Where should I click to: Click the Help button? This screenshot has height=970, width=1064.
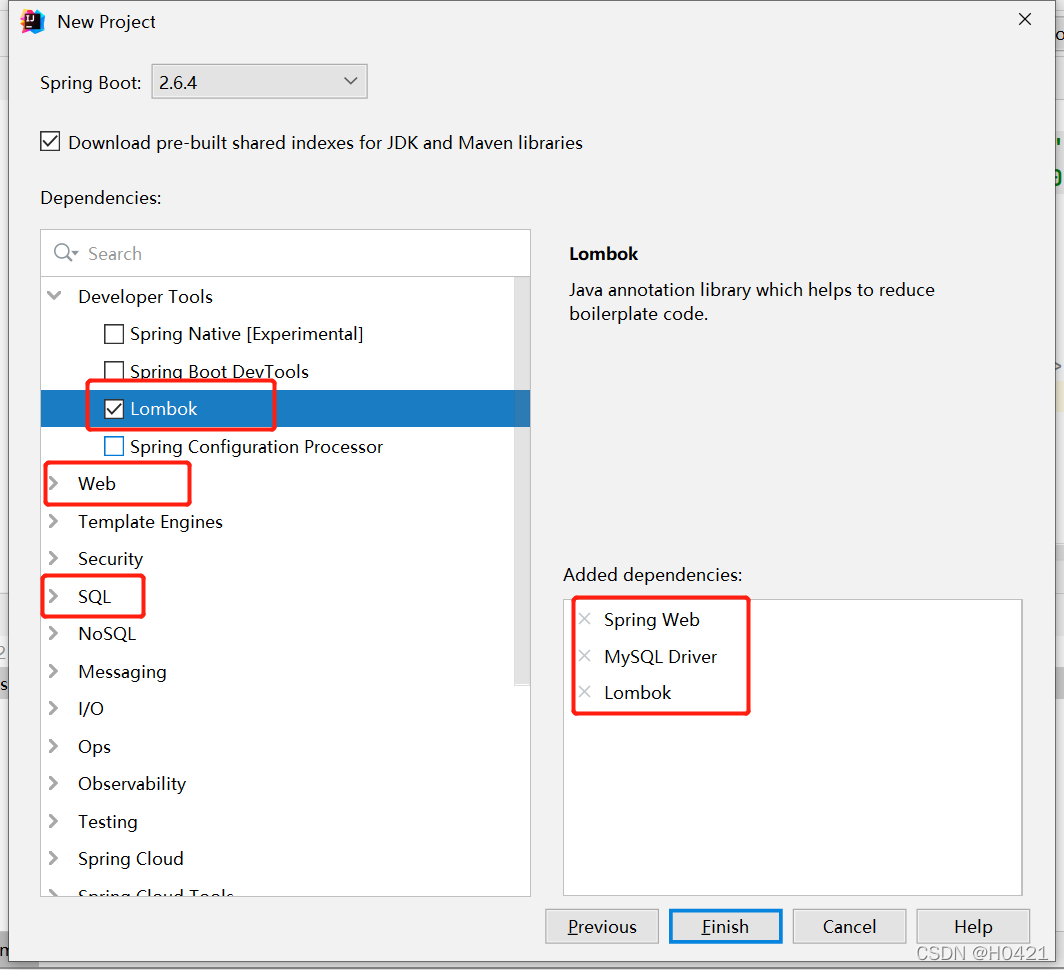tap(972, 927)
